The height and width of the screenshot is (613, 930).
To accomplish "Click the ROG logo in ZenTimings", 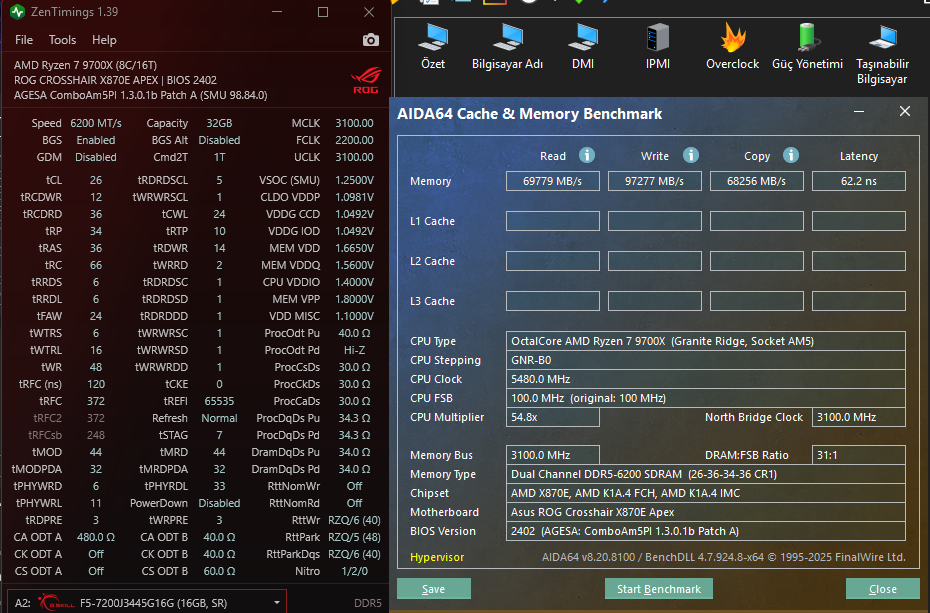I will tap(365, 80).
